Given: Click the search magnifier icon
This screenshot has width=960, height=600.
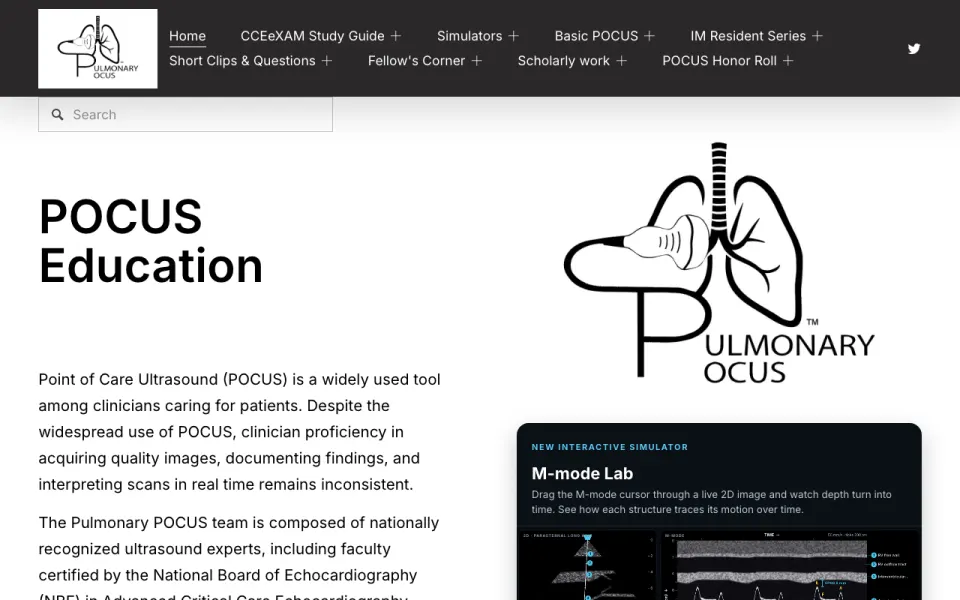Looking at the screenshot, I should [x=57, y=114].
